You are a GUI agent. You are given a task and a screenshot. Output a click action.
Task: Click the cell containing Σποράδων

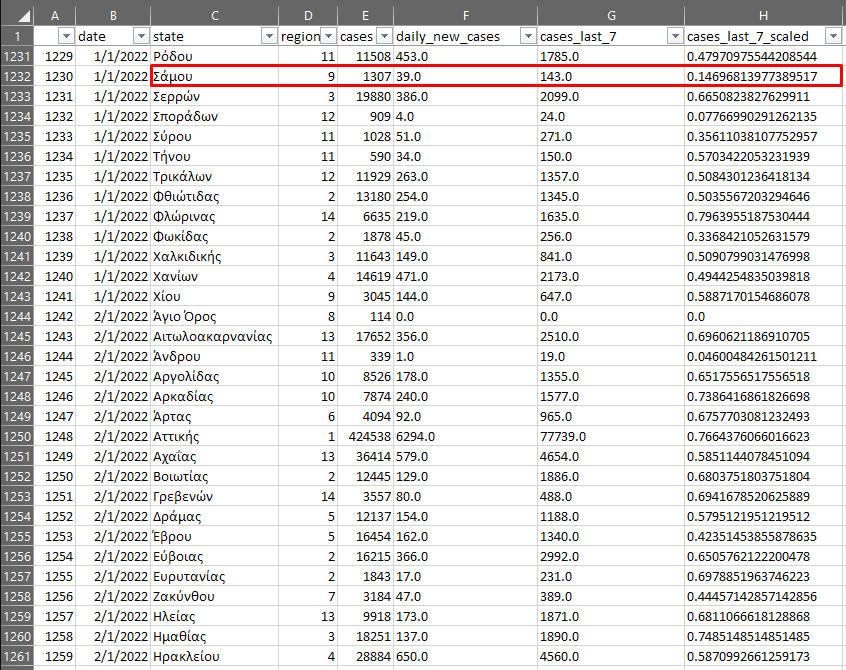(x=215, y=117)
